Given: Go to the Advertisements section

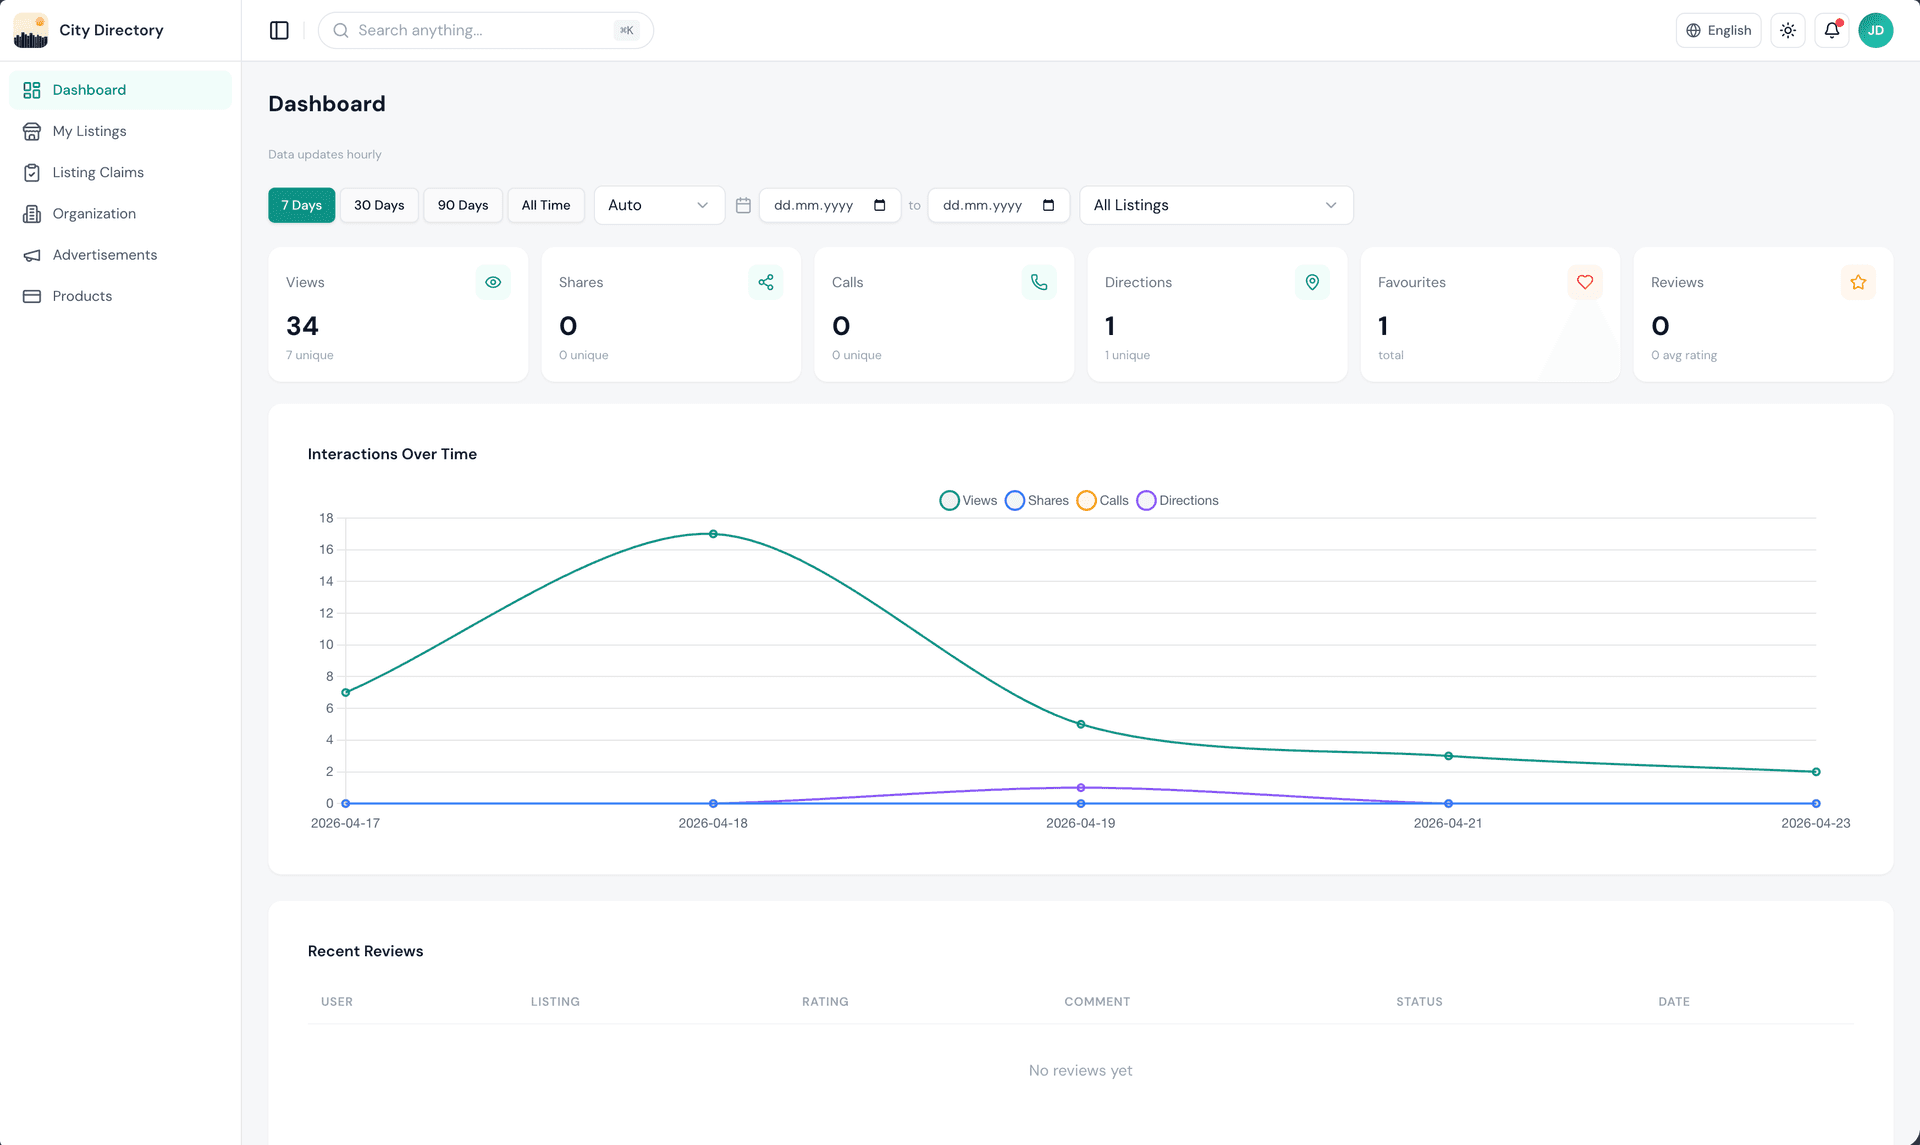Looking at the screenshot, I should coord(104,255).
